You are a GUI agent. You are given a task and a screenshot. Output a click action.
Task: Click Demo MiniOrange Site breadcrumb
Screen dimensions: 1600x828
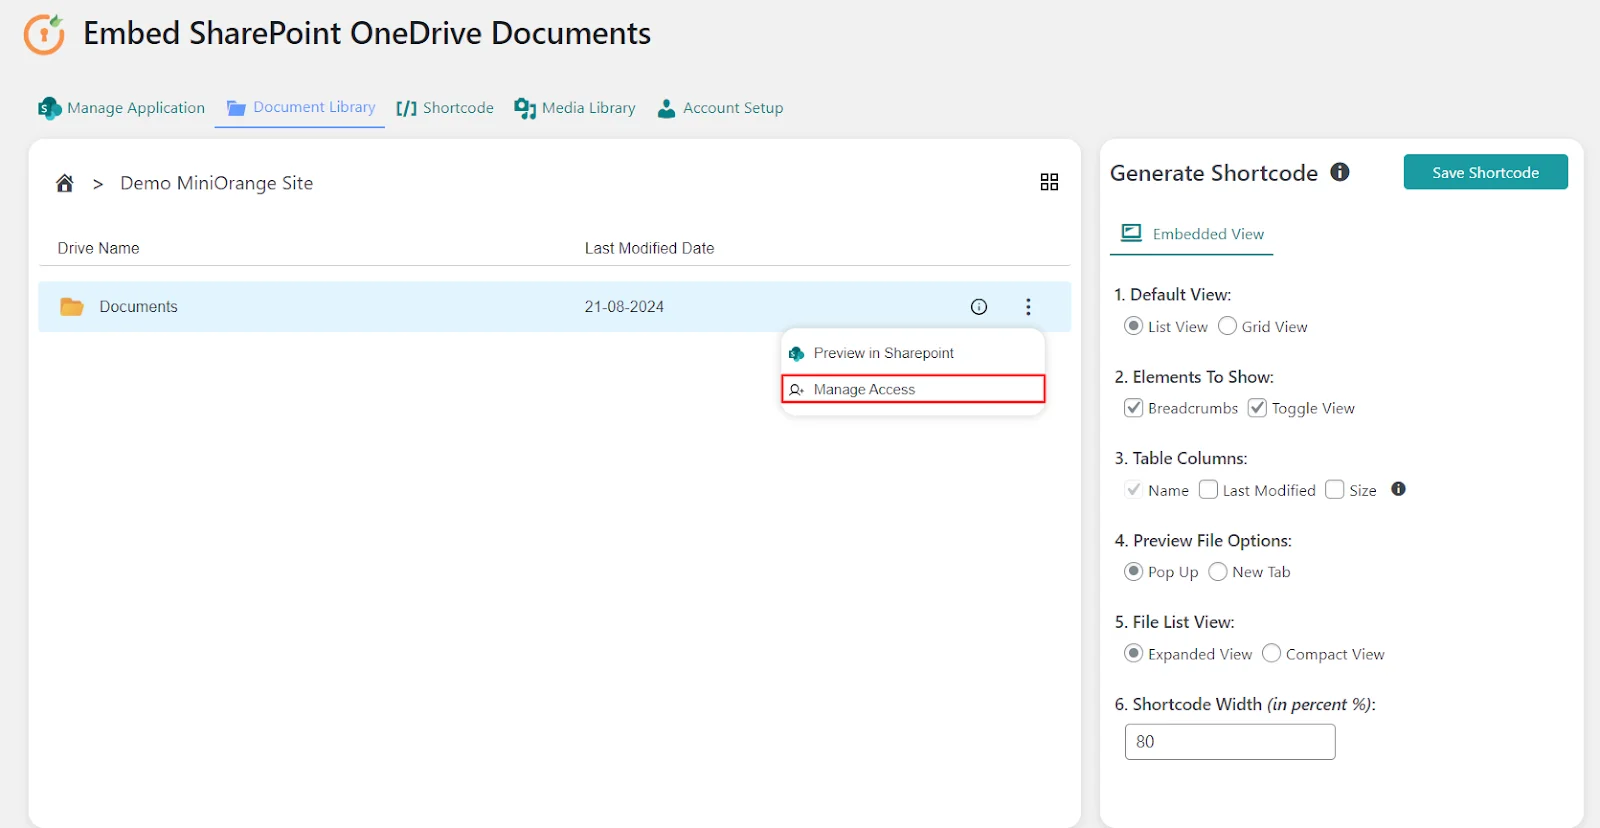tap(217, 183)
